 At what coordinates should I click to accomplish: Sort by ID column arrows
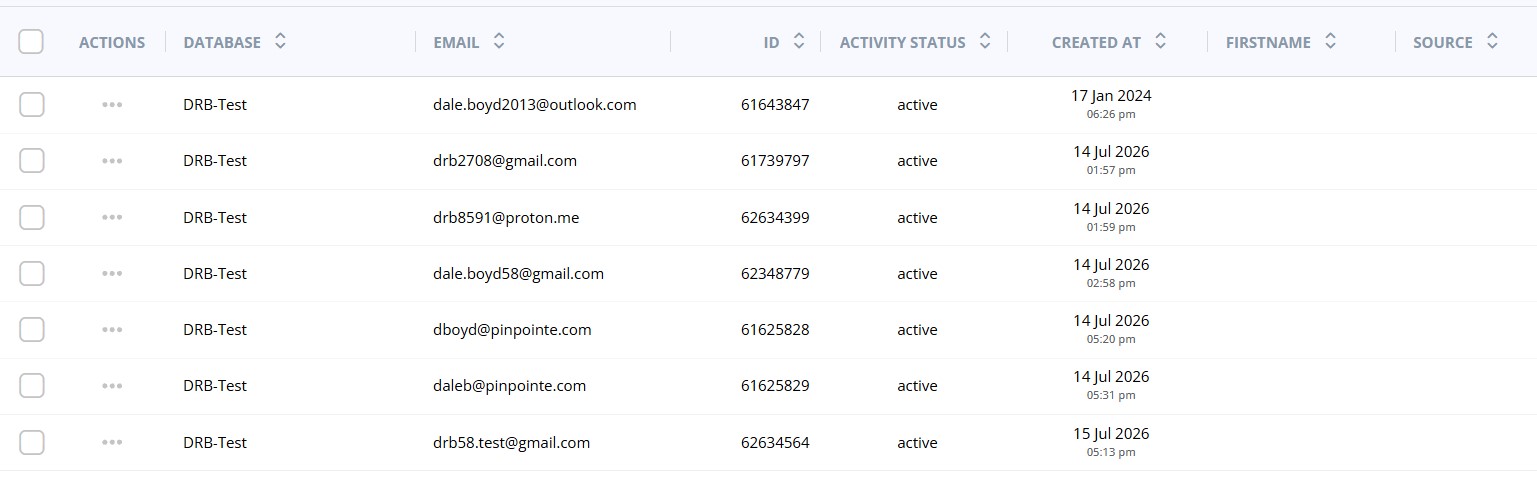tap(798, 42)
